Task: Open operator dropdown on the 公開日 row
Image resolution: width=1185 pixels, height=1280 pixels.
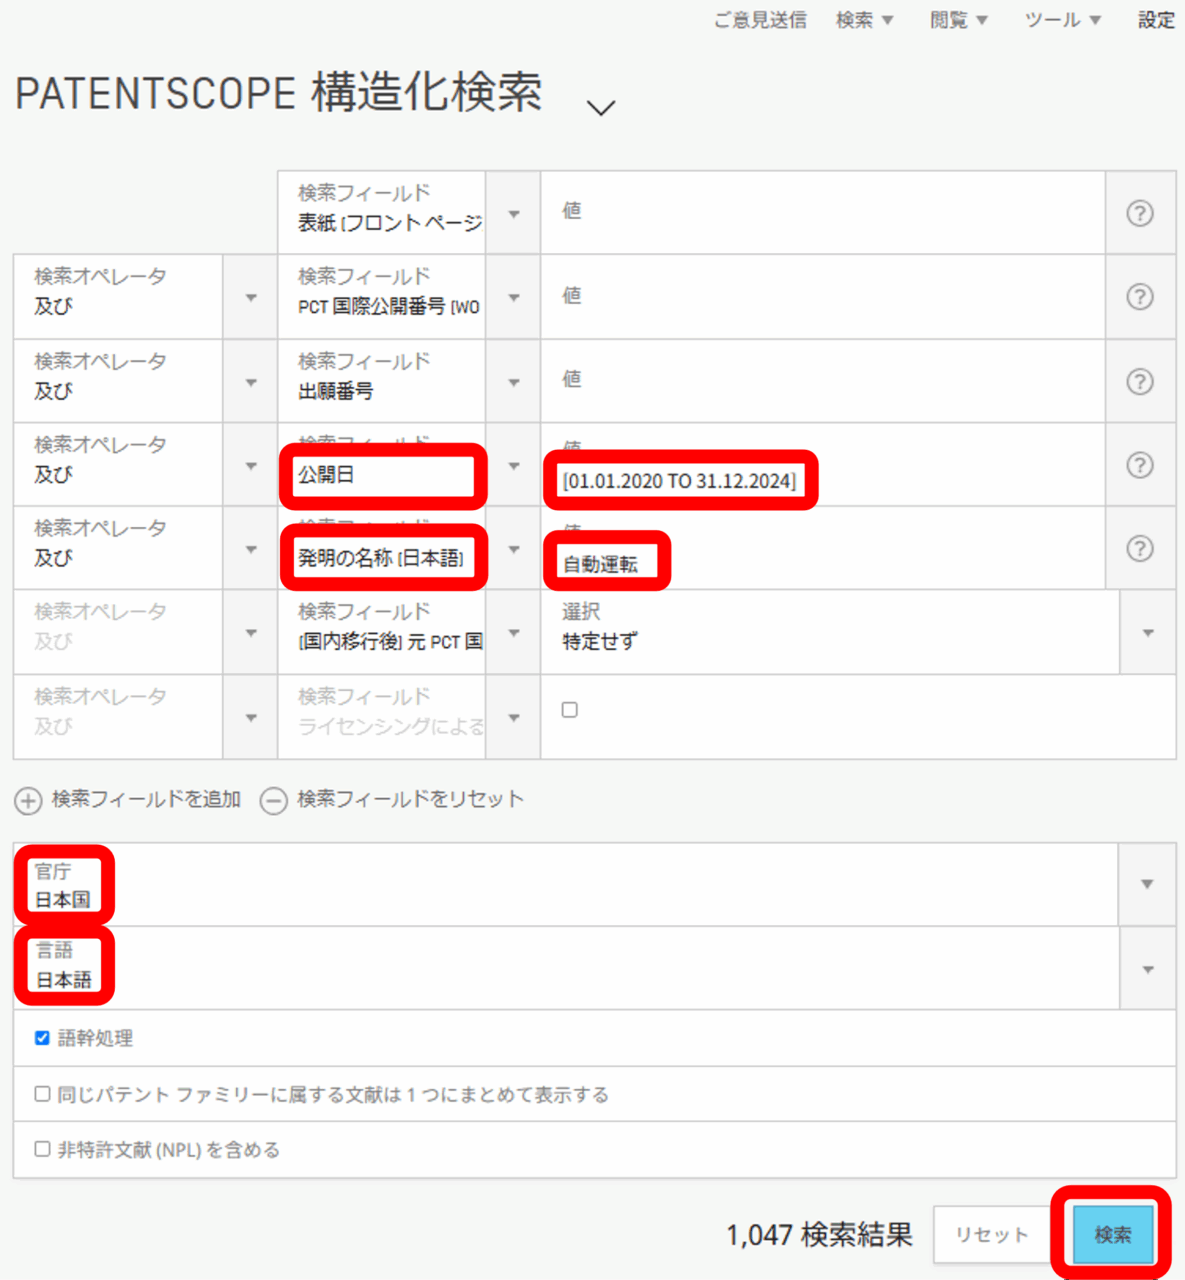Action: 251,465
